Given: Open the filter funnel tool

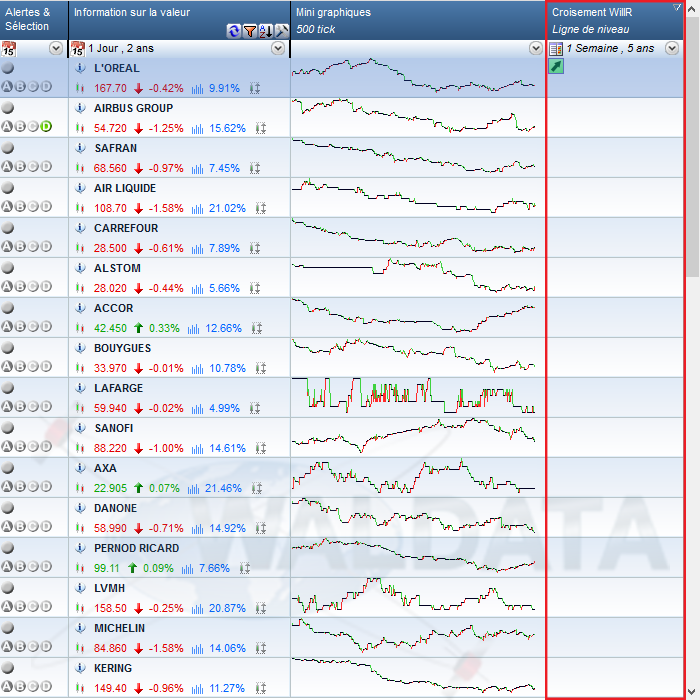Looking at the screenshot, I should pos(250,31).
